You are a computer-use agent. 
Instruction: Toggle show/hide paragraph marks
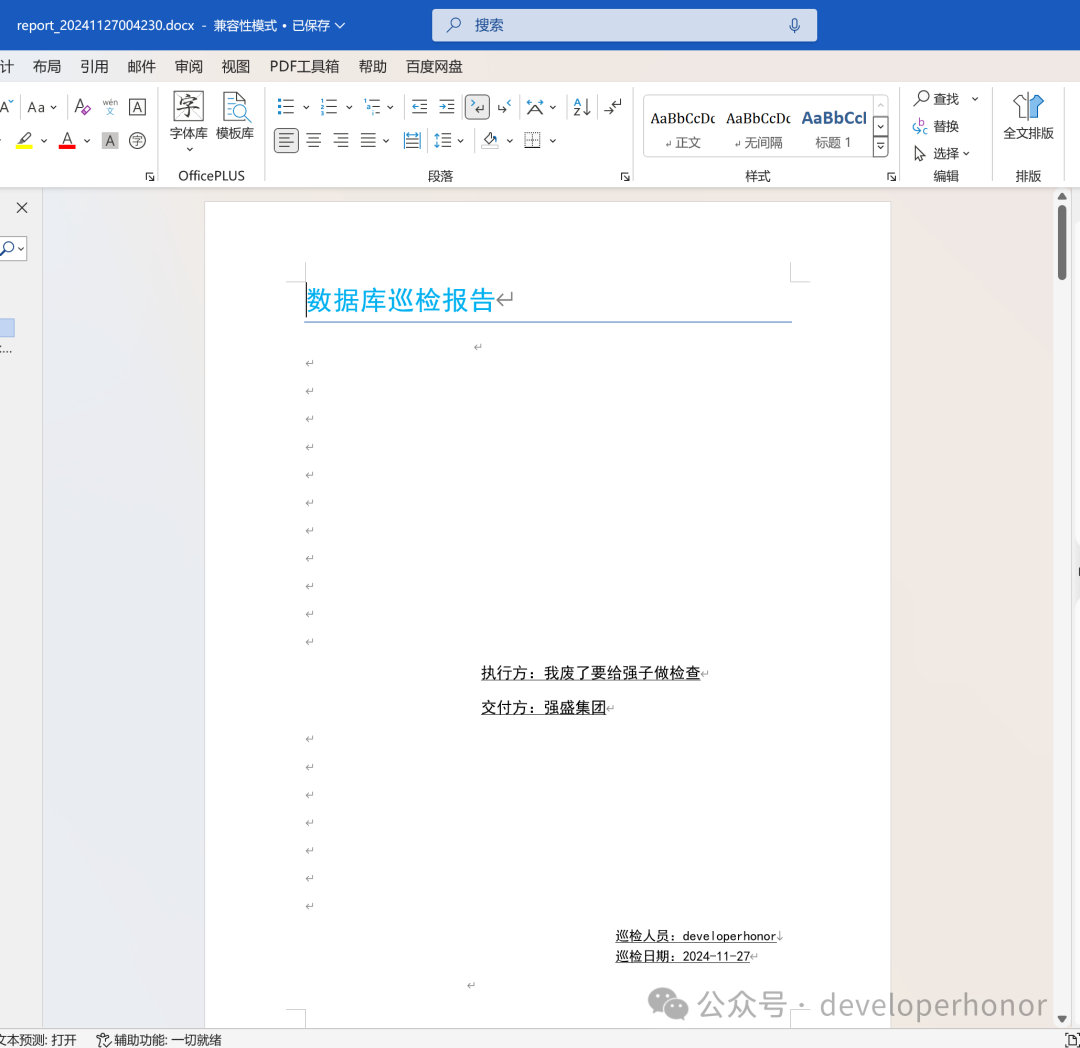coord(612,107)
